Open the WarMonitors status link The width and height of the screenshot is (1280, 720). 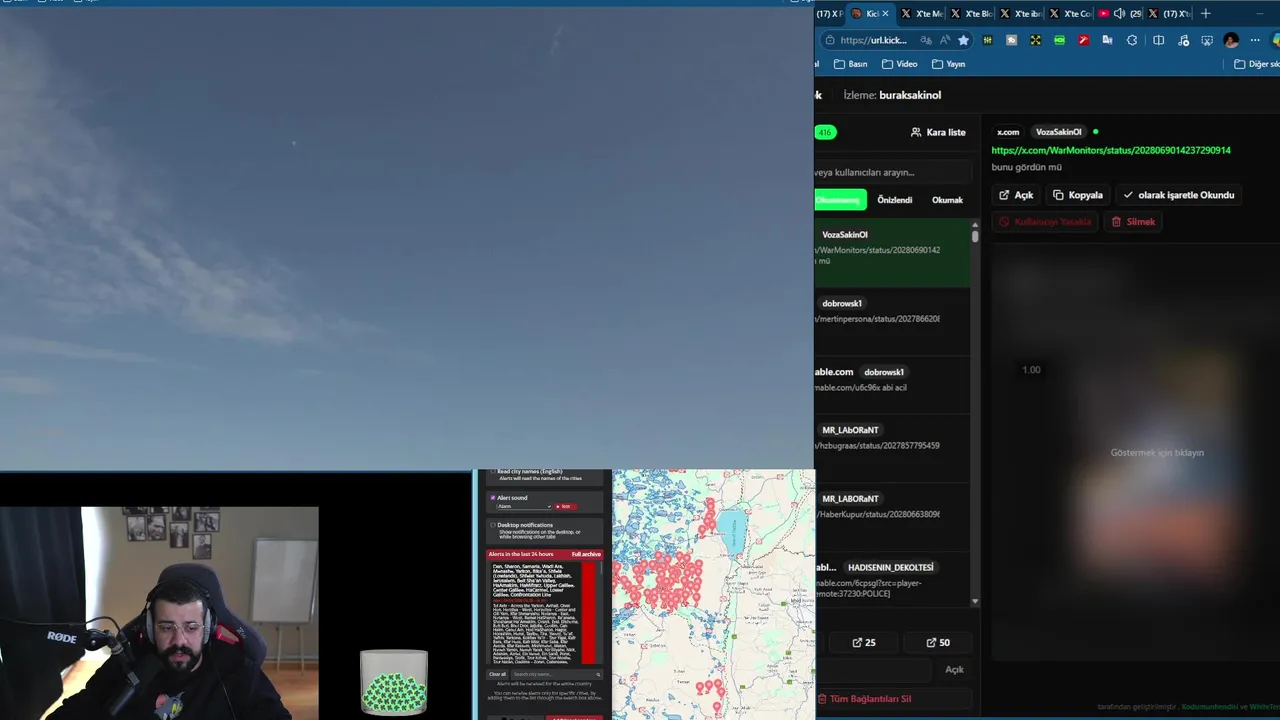(1111, 150)
